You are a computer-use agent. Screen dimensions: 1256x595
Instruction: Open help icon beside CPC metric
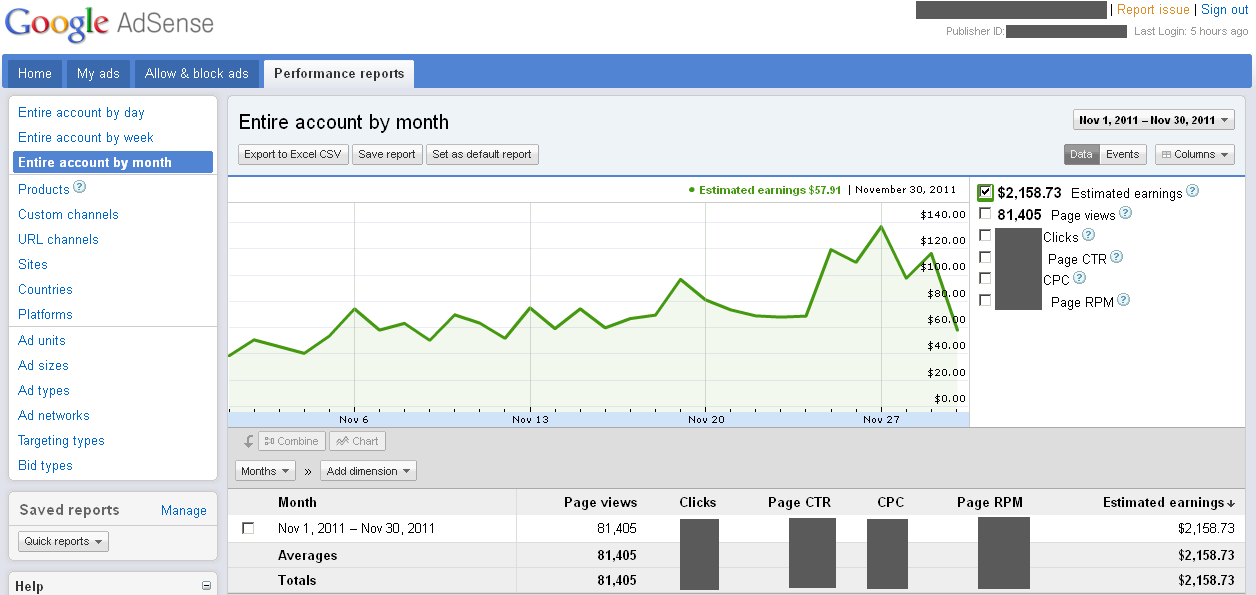(1079, 278)
